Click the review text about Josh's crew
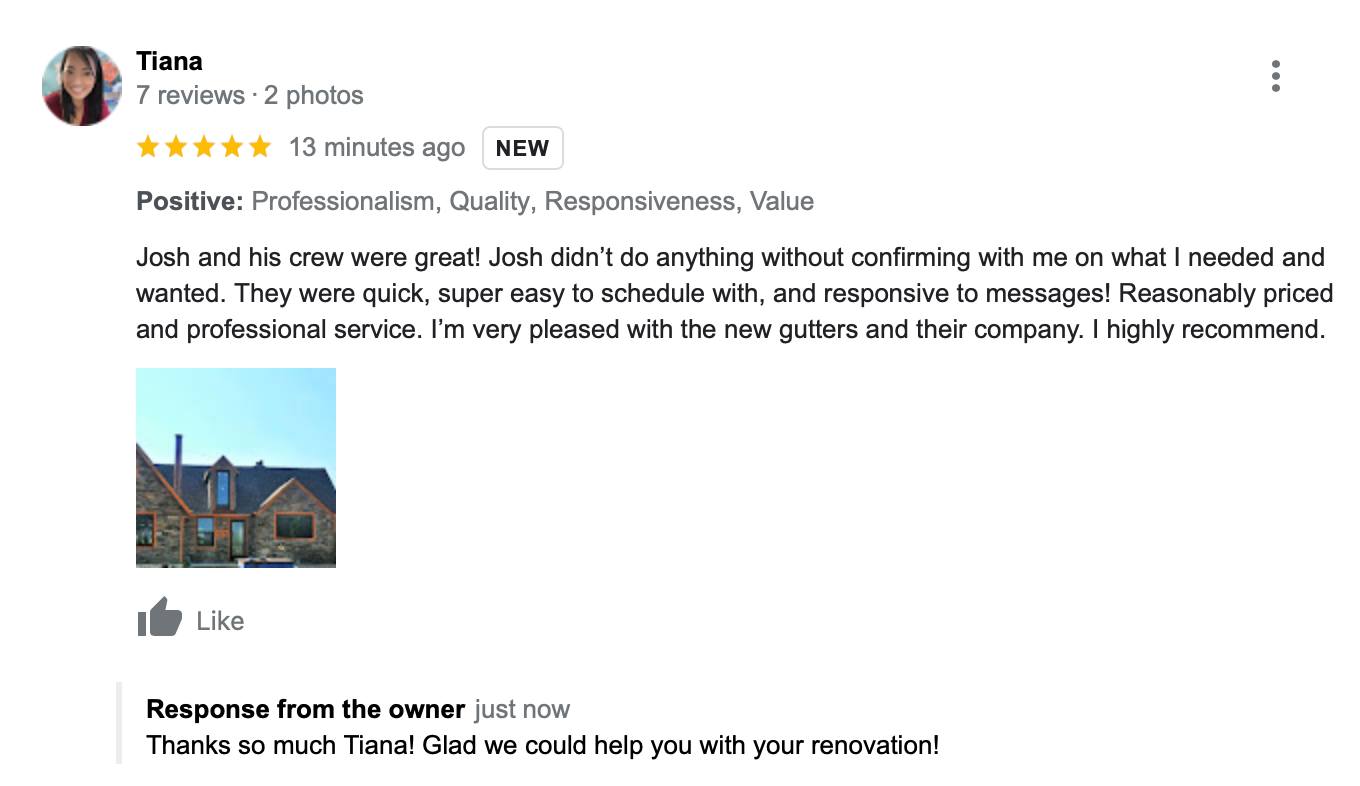Screen dimensions: 1360x786 coord(730,293)
